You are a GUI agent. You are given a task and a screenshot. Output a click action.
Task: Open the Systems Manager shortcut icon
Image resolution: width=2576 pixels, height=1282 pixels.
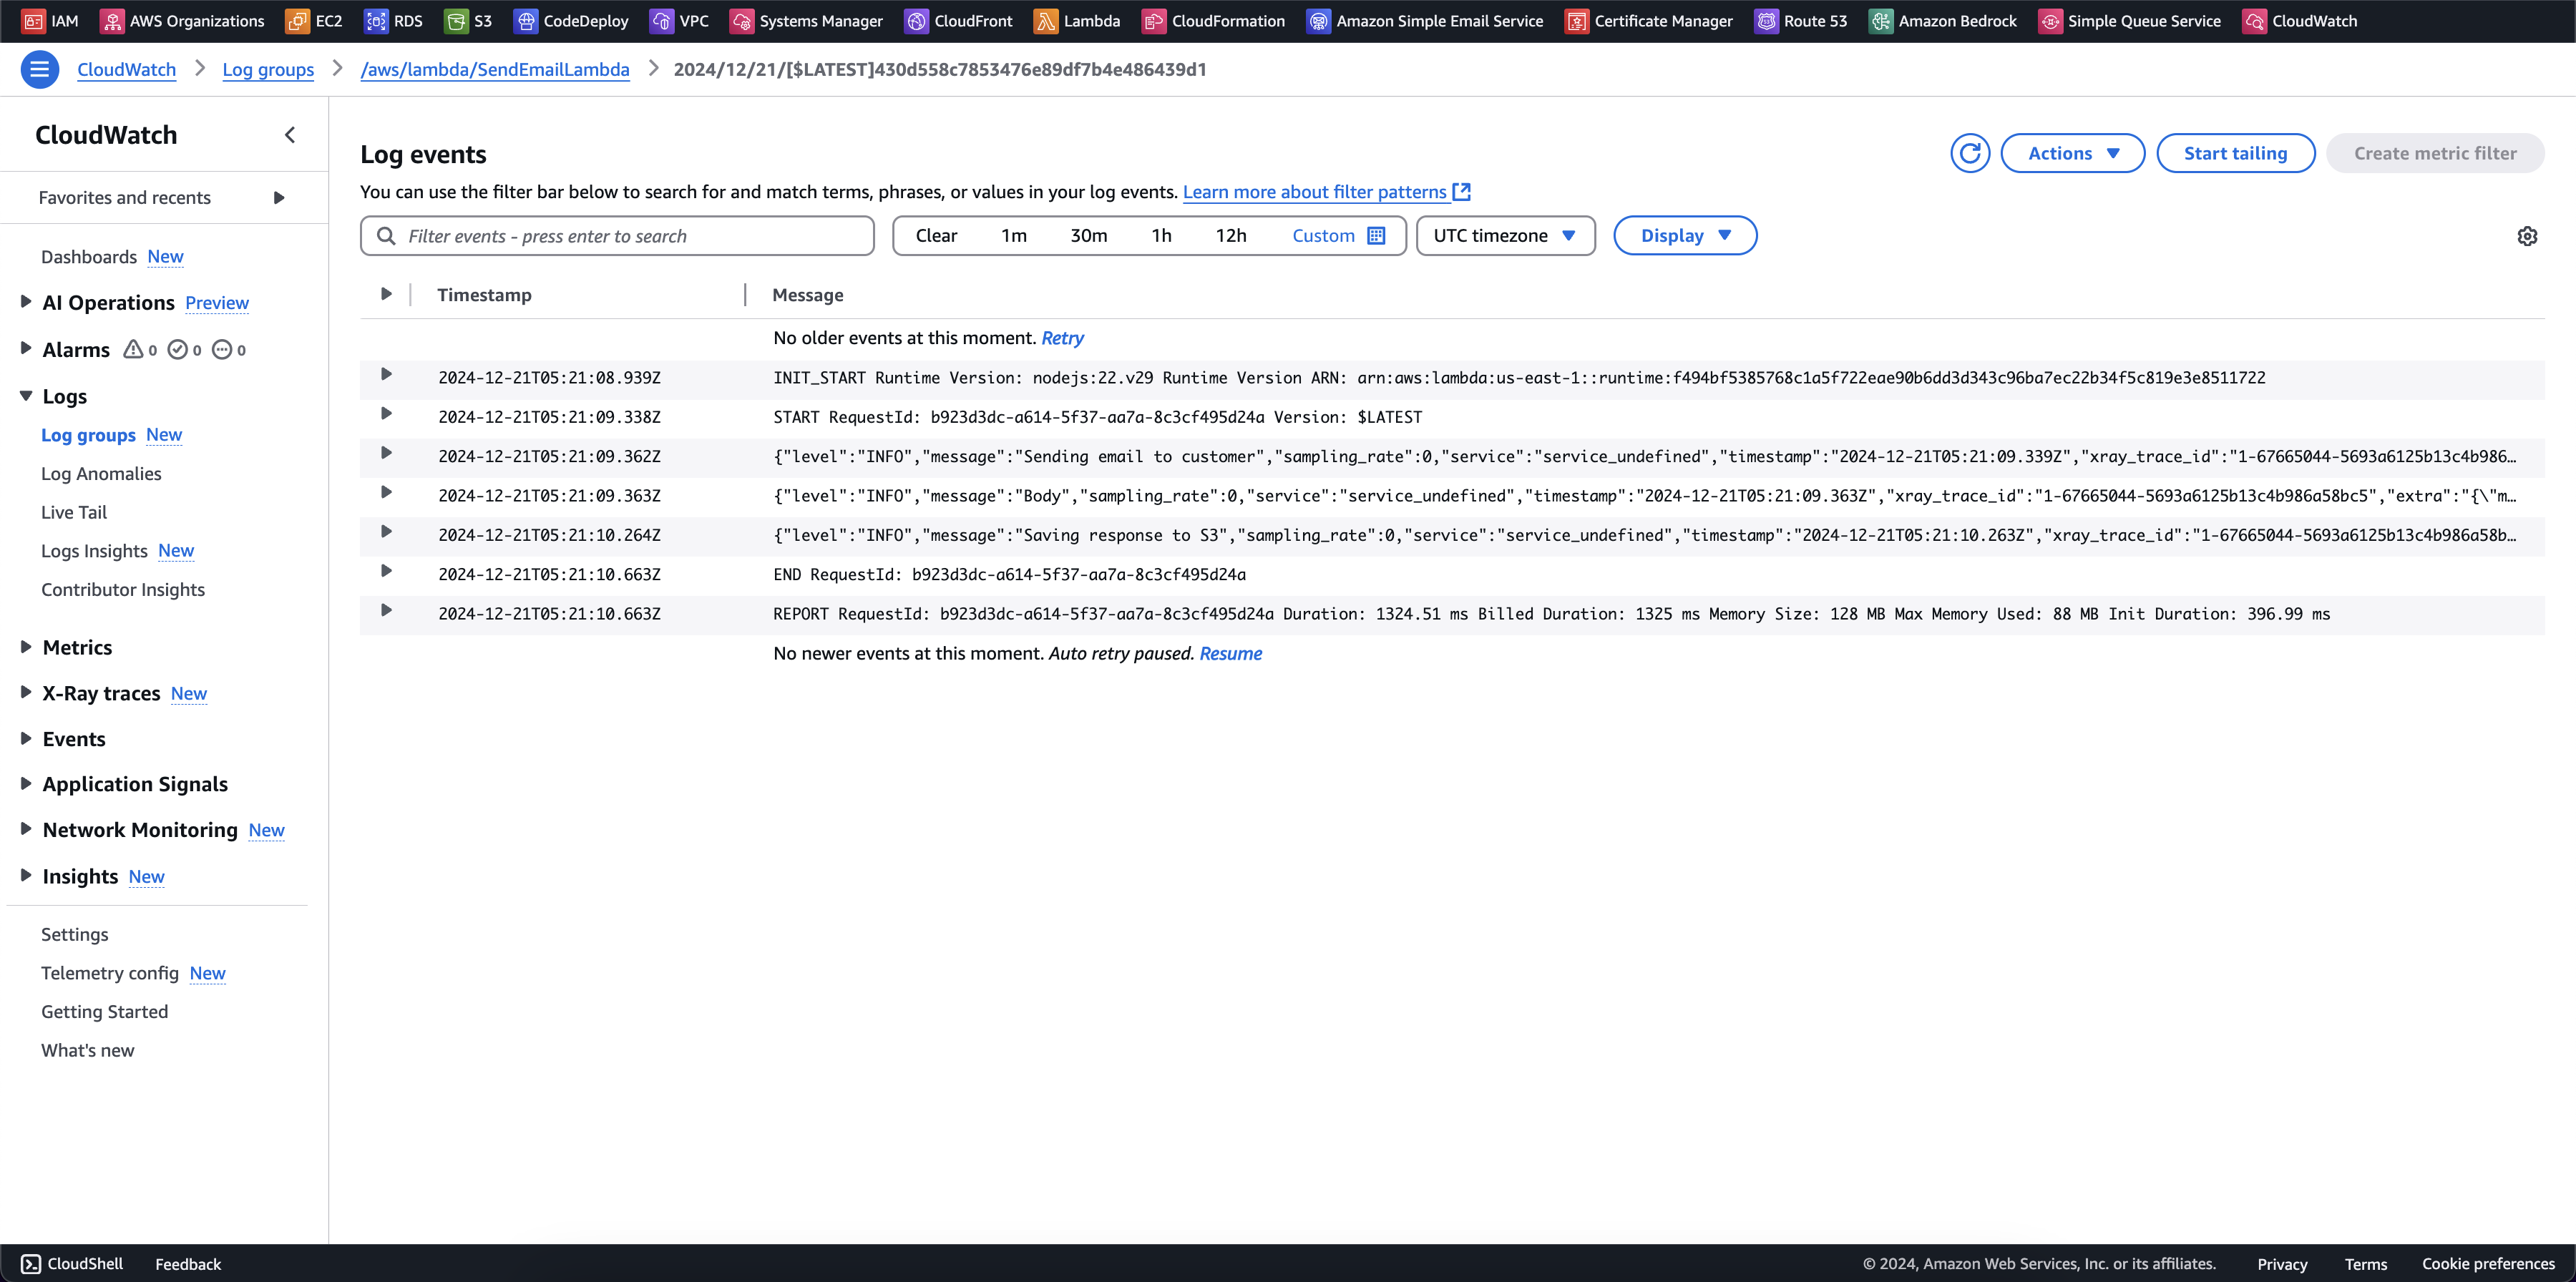742,21
